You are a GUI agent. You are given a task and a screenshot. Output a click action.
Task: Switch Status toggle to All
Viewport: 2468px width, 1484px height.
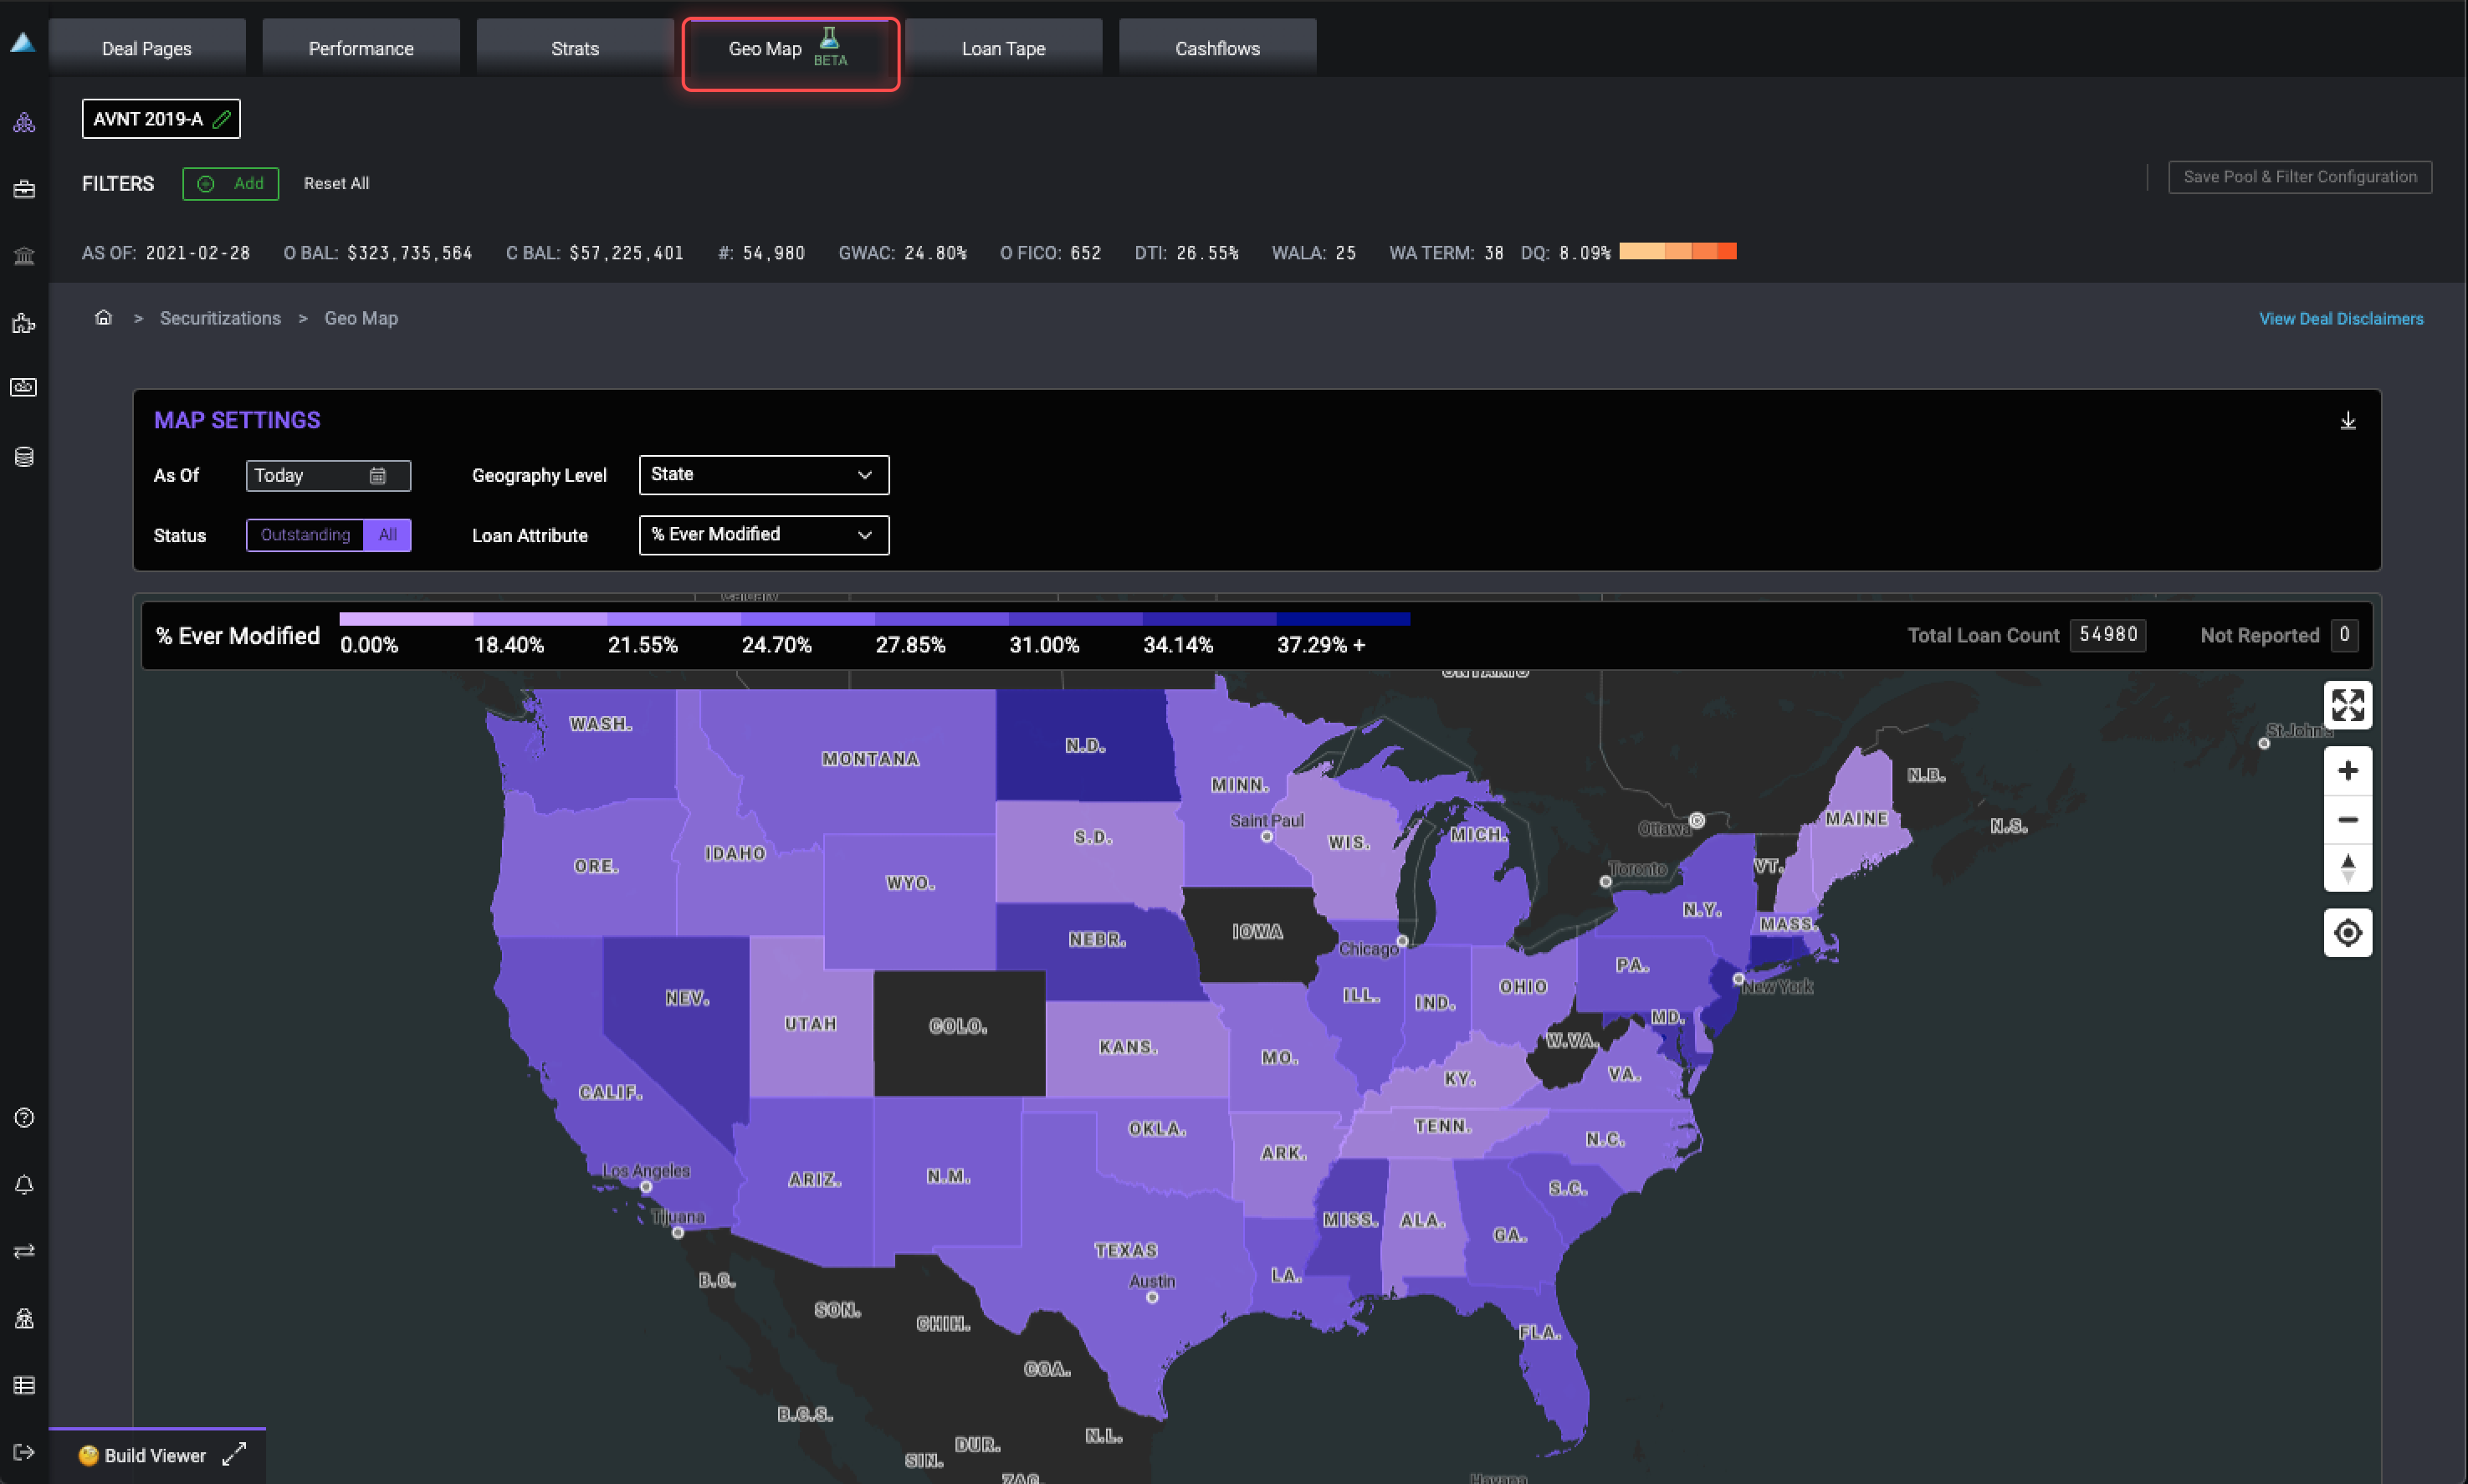388,535
